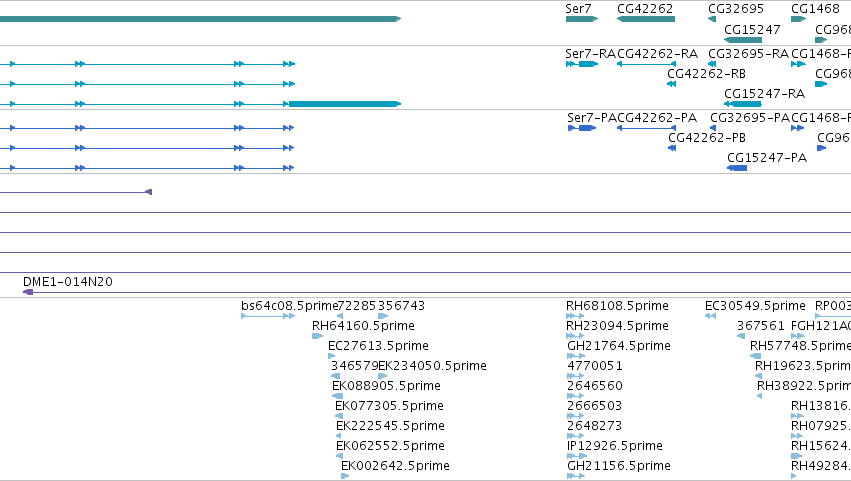This screenshot has height=481, width=851.
Task: Select the 2648273 EST label
Action: tap(594, 426)
